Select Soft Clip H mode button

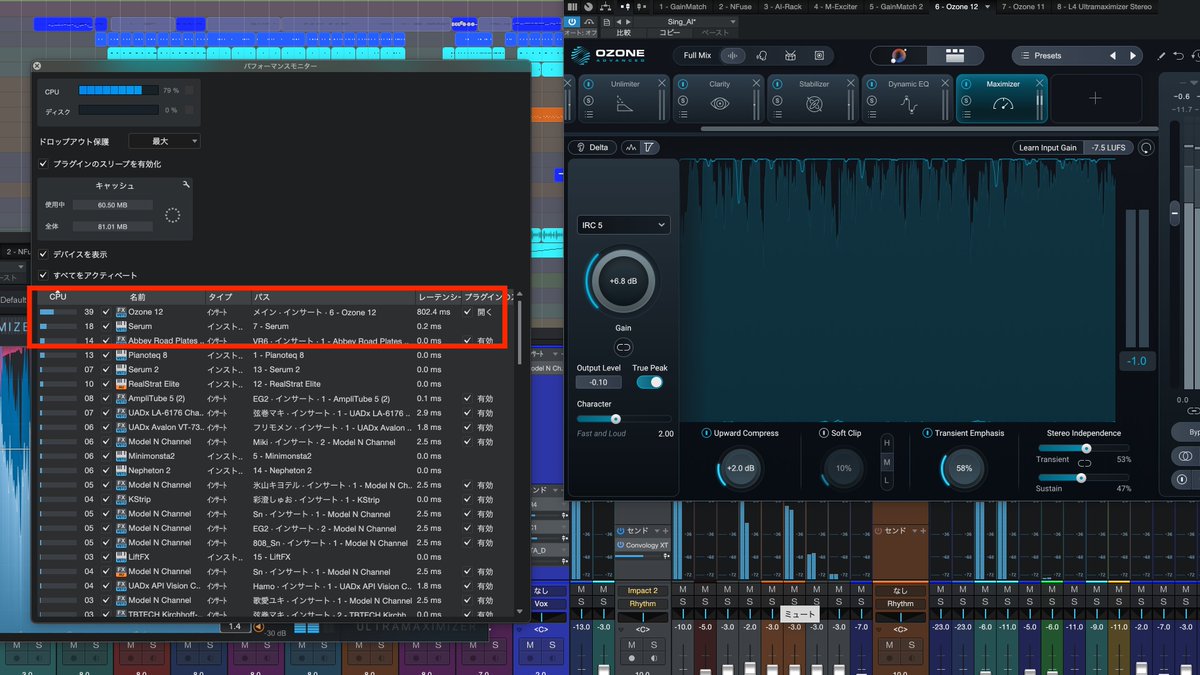pos(885,442)
